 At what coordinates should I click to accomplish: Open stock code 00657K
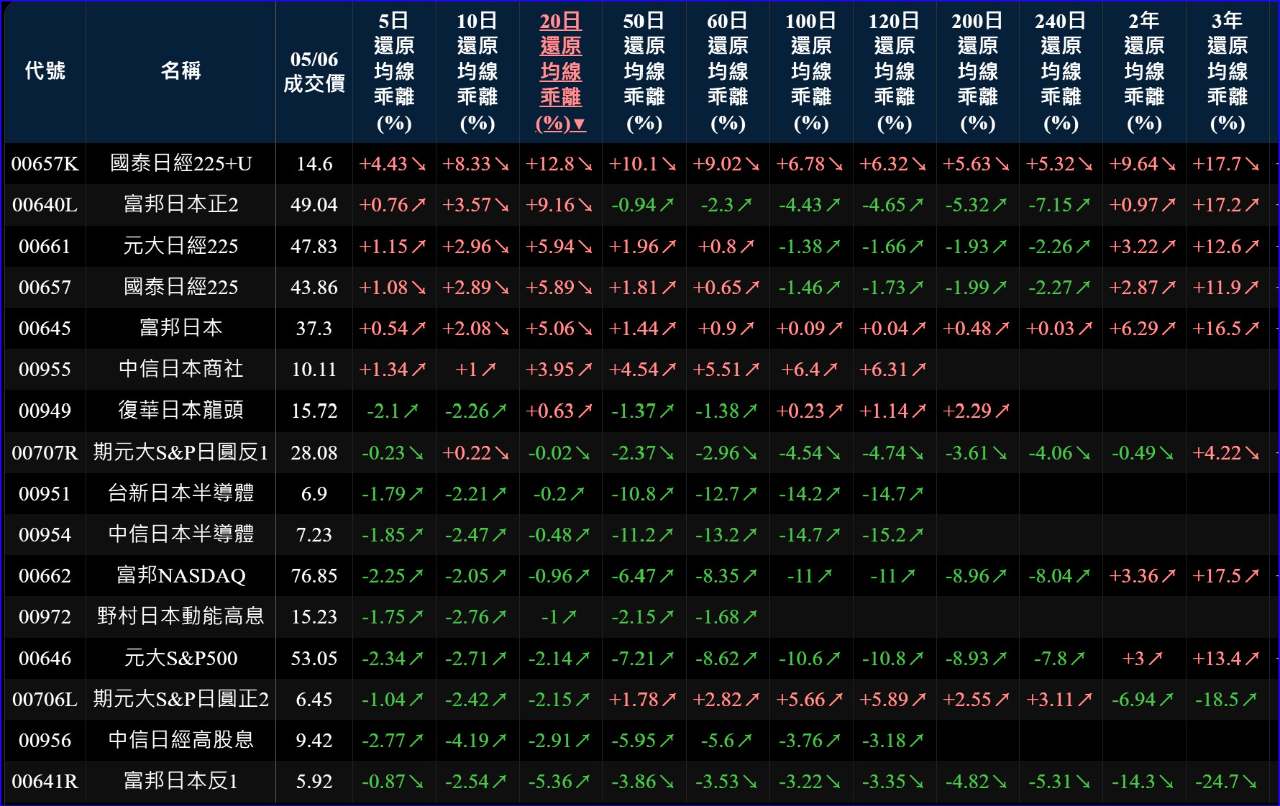[x=45, y=164]
